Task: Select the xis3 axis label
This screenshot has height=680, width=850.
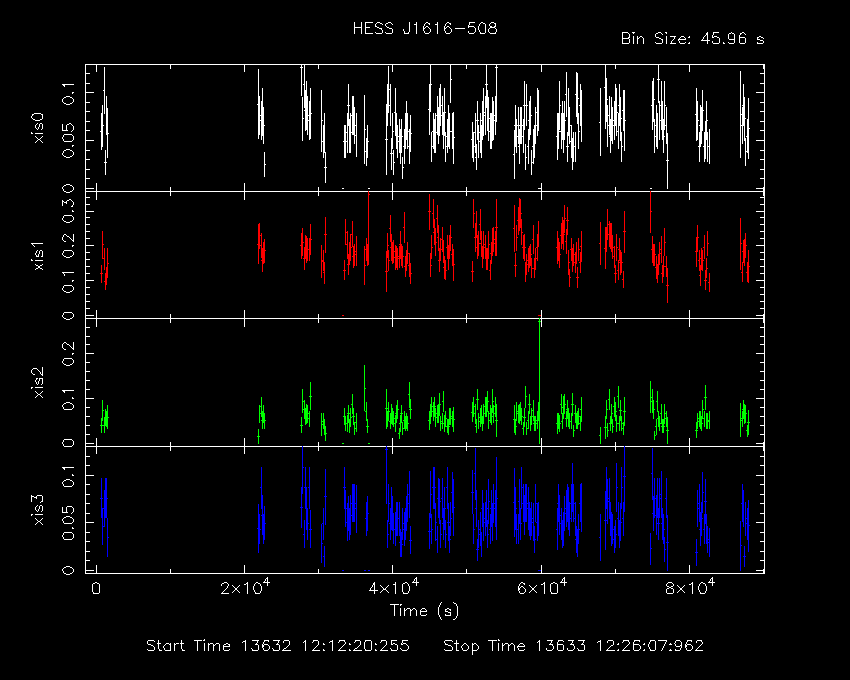Action: pyautogui.click(x=38, y=510)
